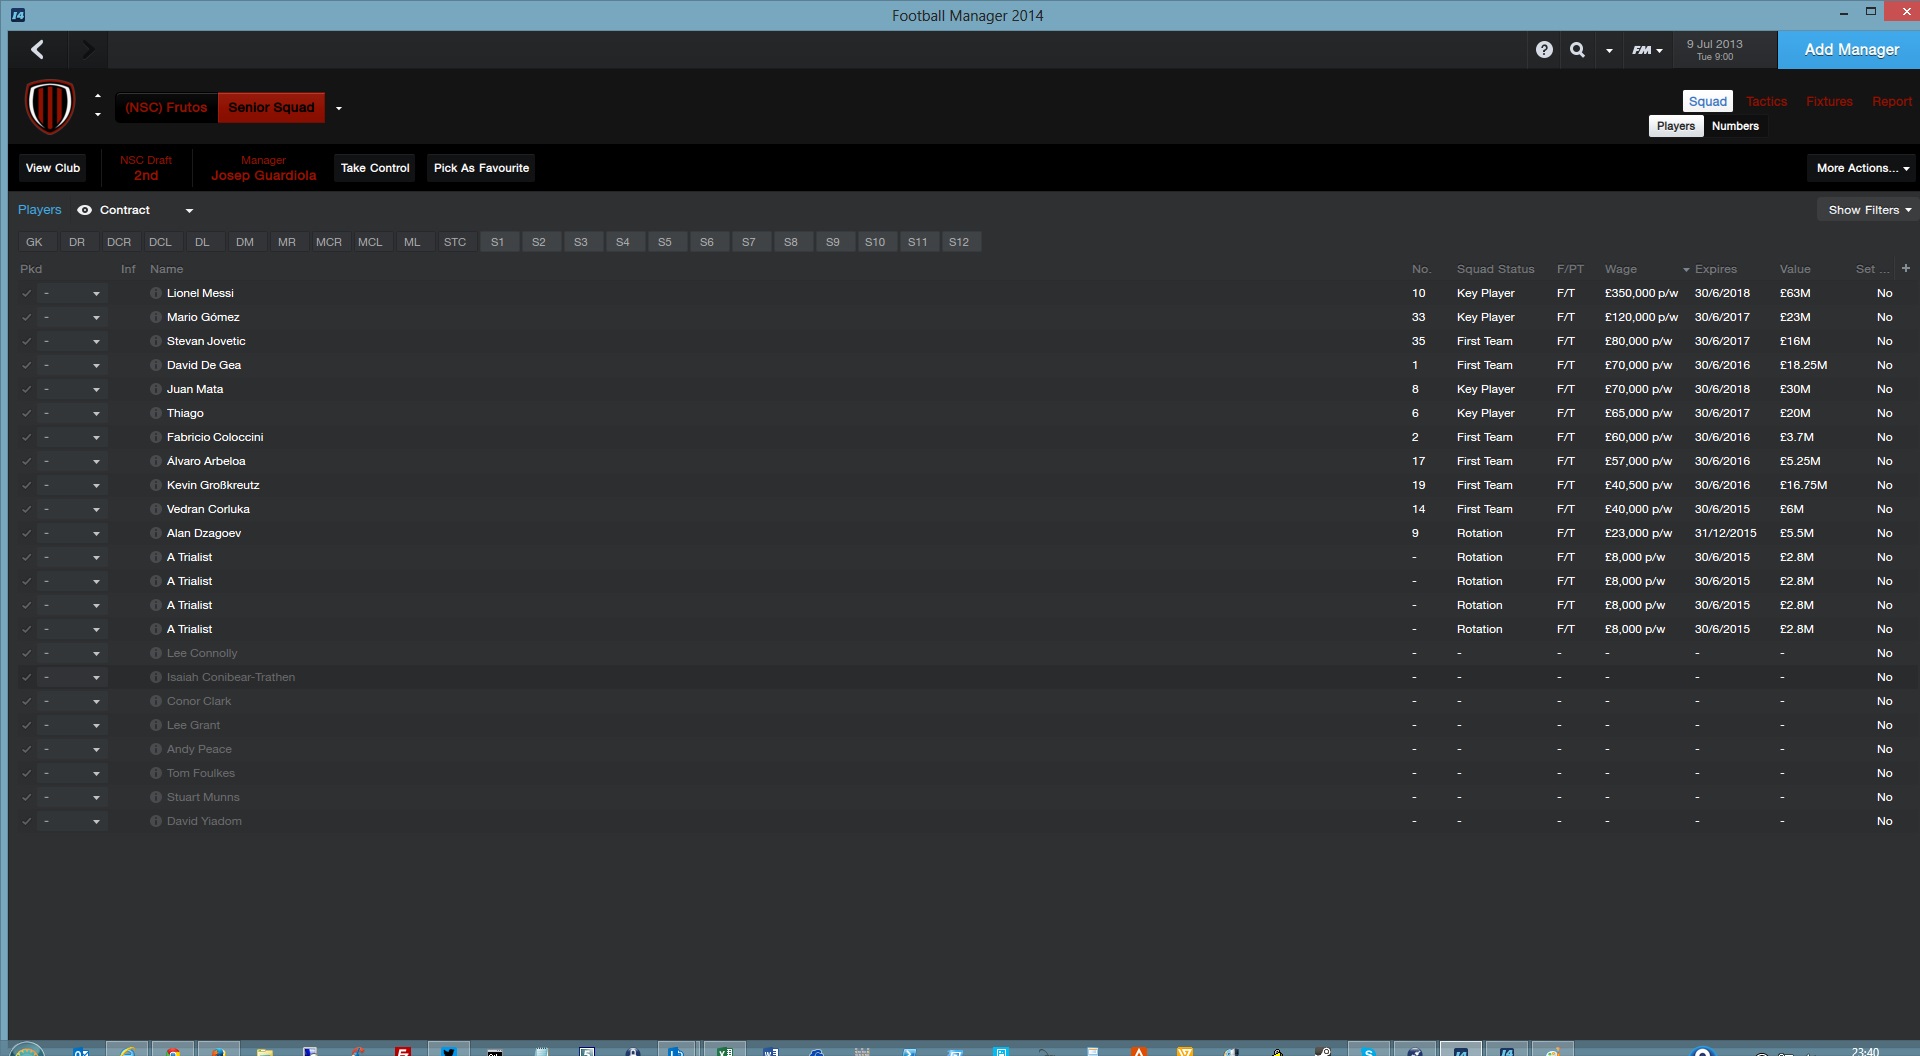The height and width of the screenshot is (1056, 1920).
Task: Click Add Manager
Action: (x=1851, y=49)
